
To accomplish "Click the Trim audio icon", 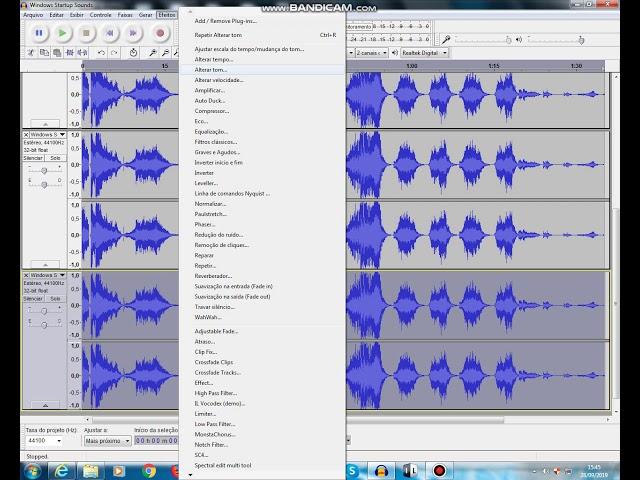I will pos(70,53).
